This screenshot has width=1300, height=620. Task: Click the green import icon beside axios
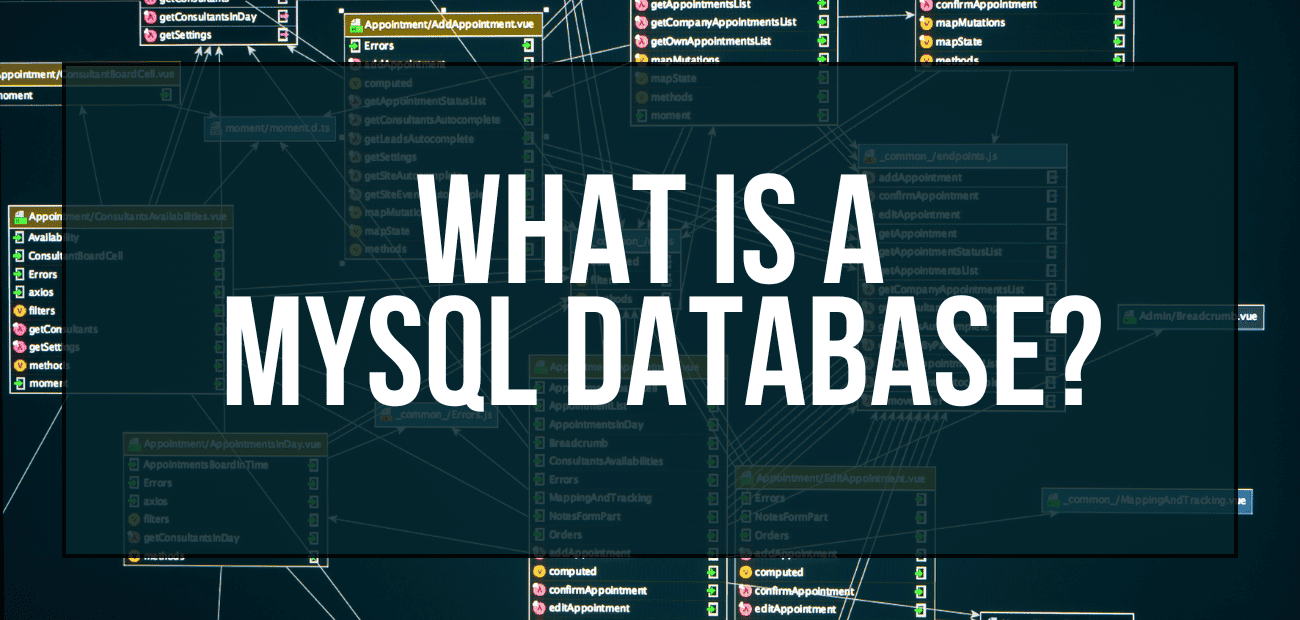[x=21, y=292]
